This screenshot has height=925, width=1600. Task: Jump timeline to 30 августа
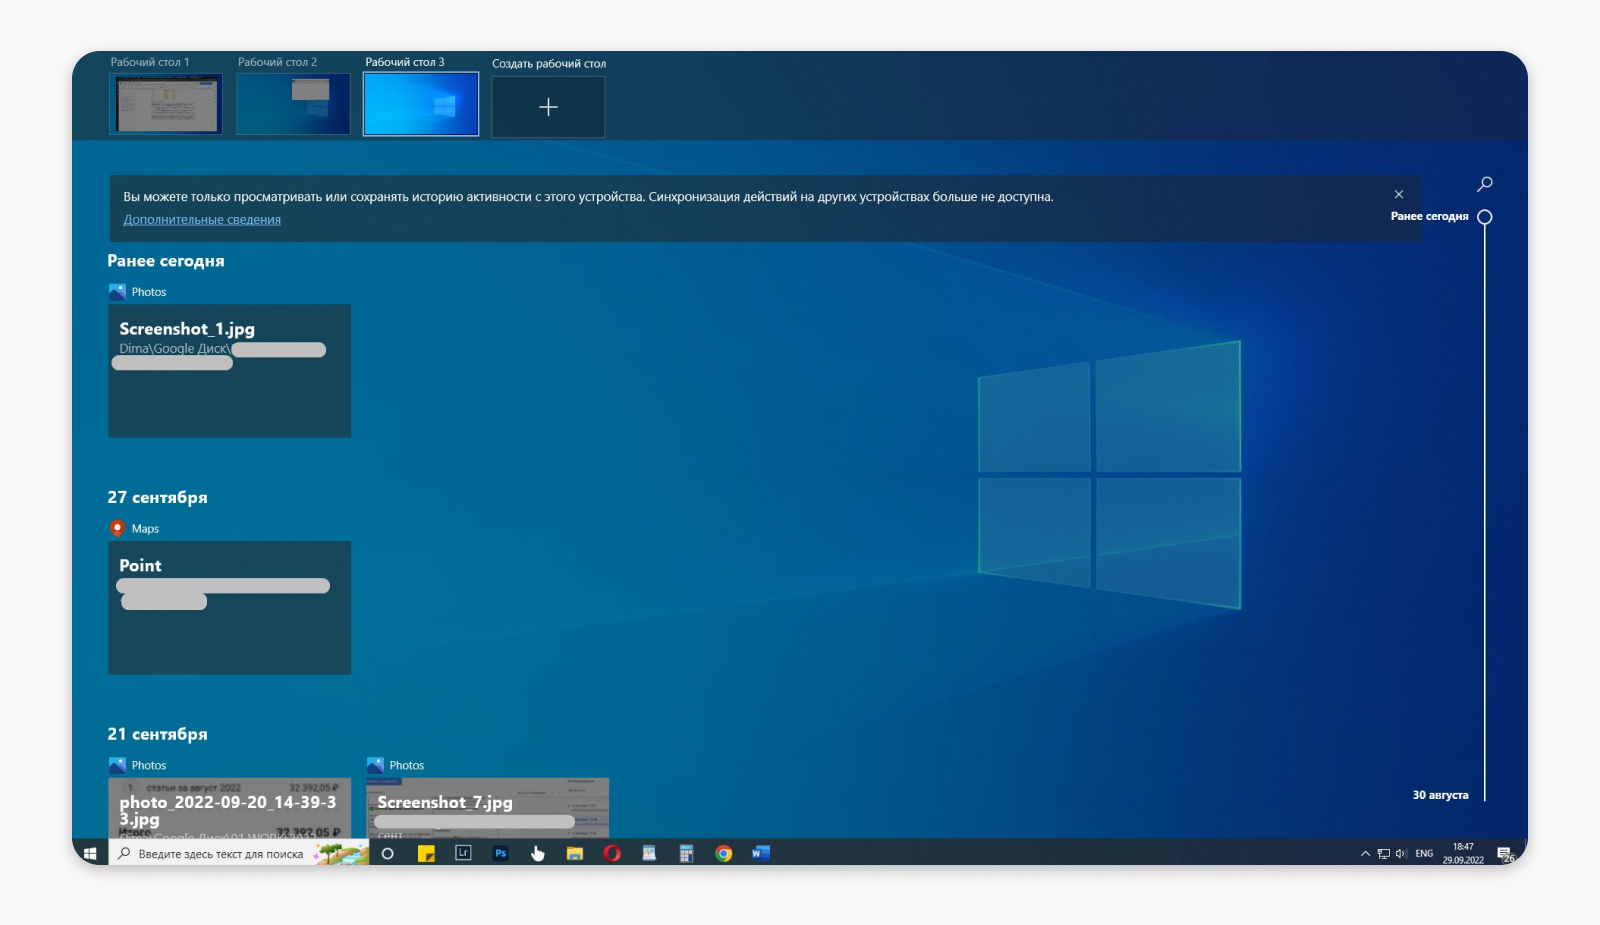point(1440,795)
